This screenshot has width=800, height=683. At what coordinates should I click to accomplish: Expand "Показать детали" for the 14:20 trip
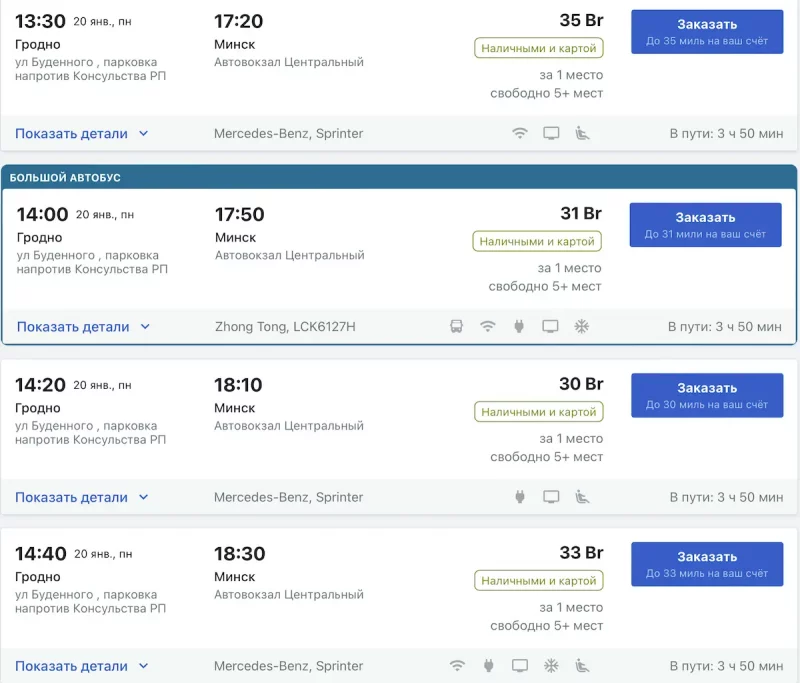(81, 497)
